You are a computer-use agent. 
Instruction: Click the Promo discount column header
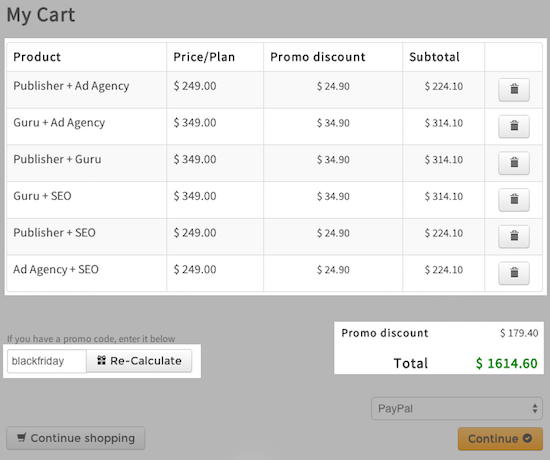coord(318,57)
